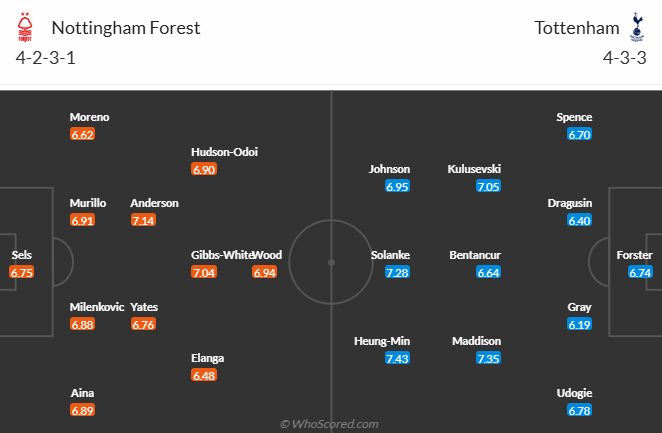This screenshot has width=662, height=433.
Task: Select Gibbs-White's 7.04 rating badge
Action: pyautogui.click(x=204, y=272)
